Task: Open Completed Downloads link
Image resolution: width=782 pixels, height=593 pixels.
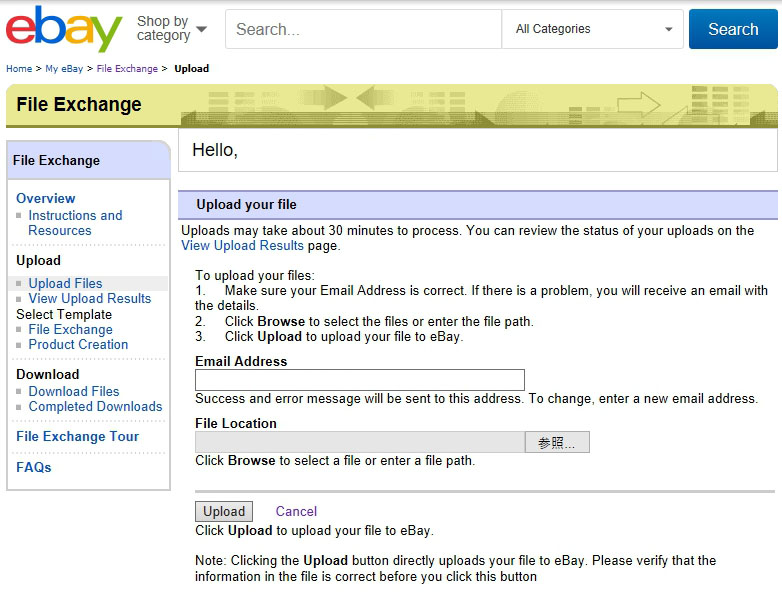Action: [x=95, y=406]
